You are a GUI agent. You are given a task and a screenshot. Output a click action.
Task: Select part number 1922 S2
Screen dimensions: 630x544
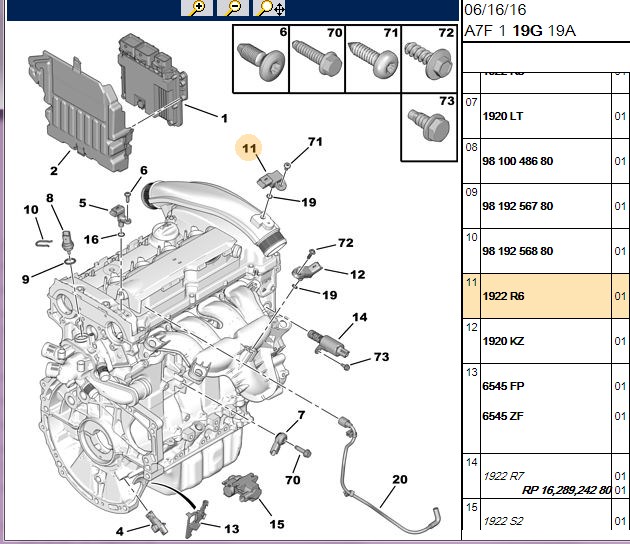pos(503,521)
